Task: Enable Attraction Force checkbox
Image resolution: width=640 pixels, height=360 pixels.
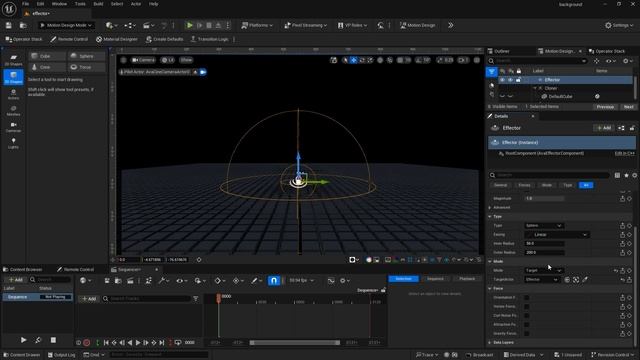Action: [x=527, y=324]
